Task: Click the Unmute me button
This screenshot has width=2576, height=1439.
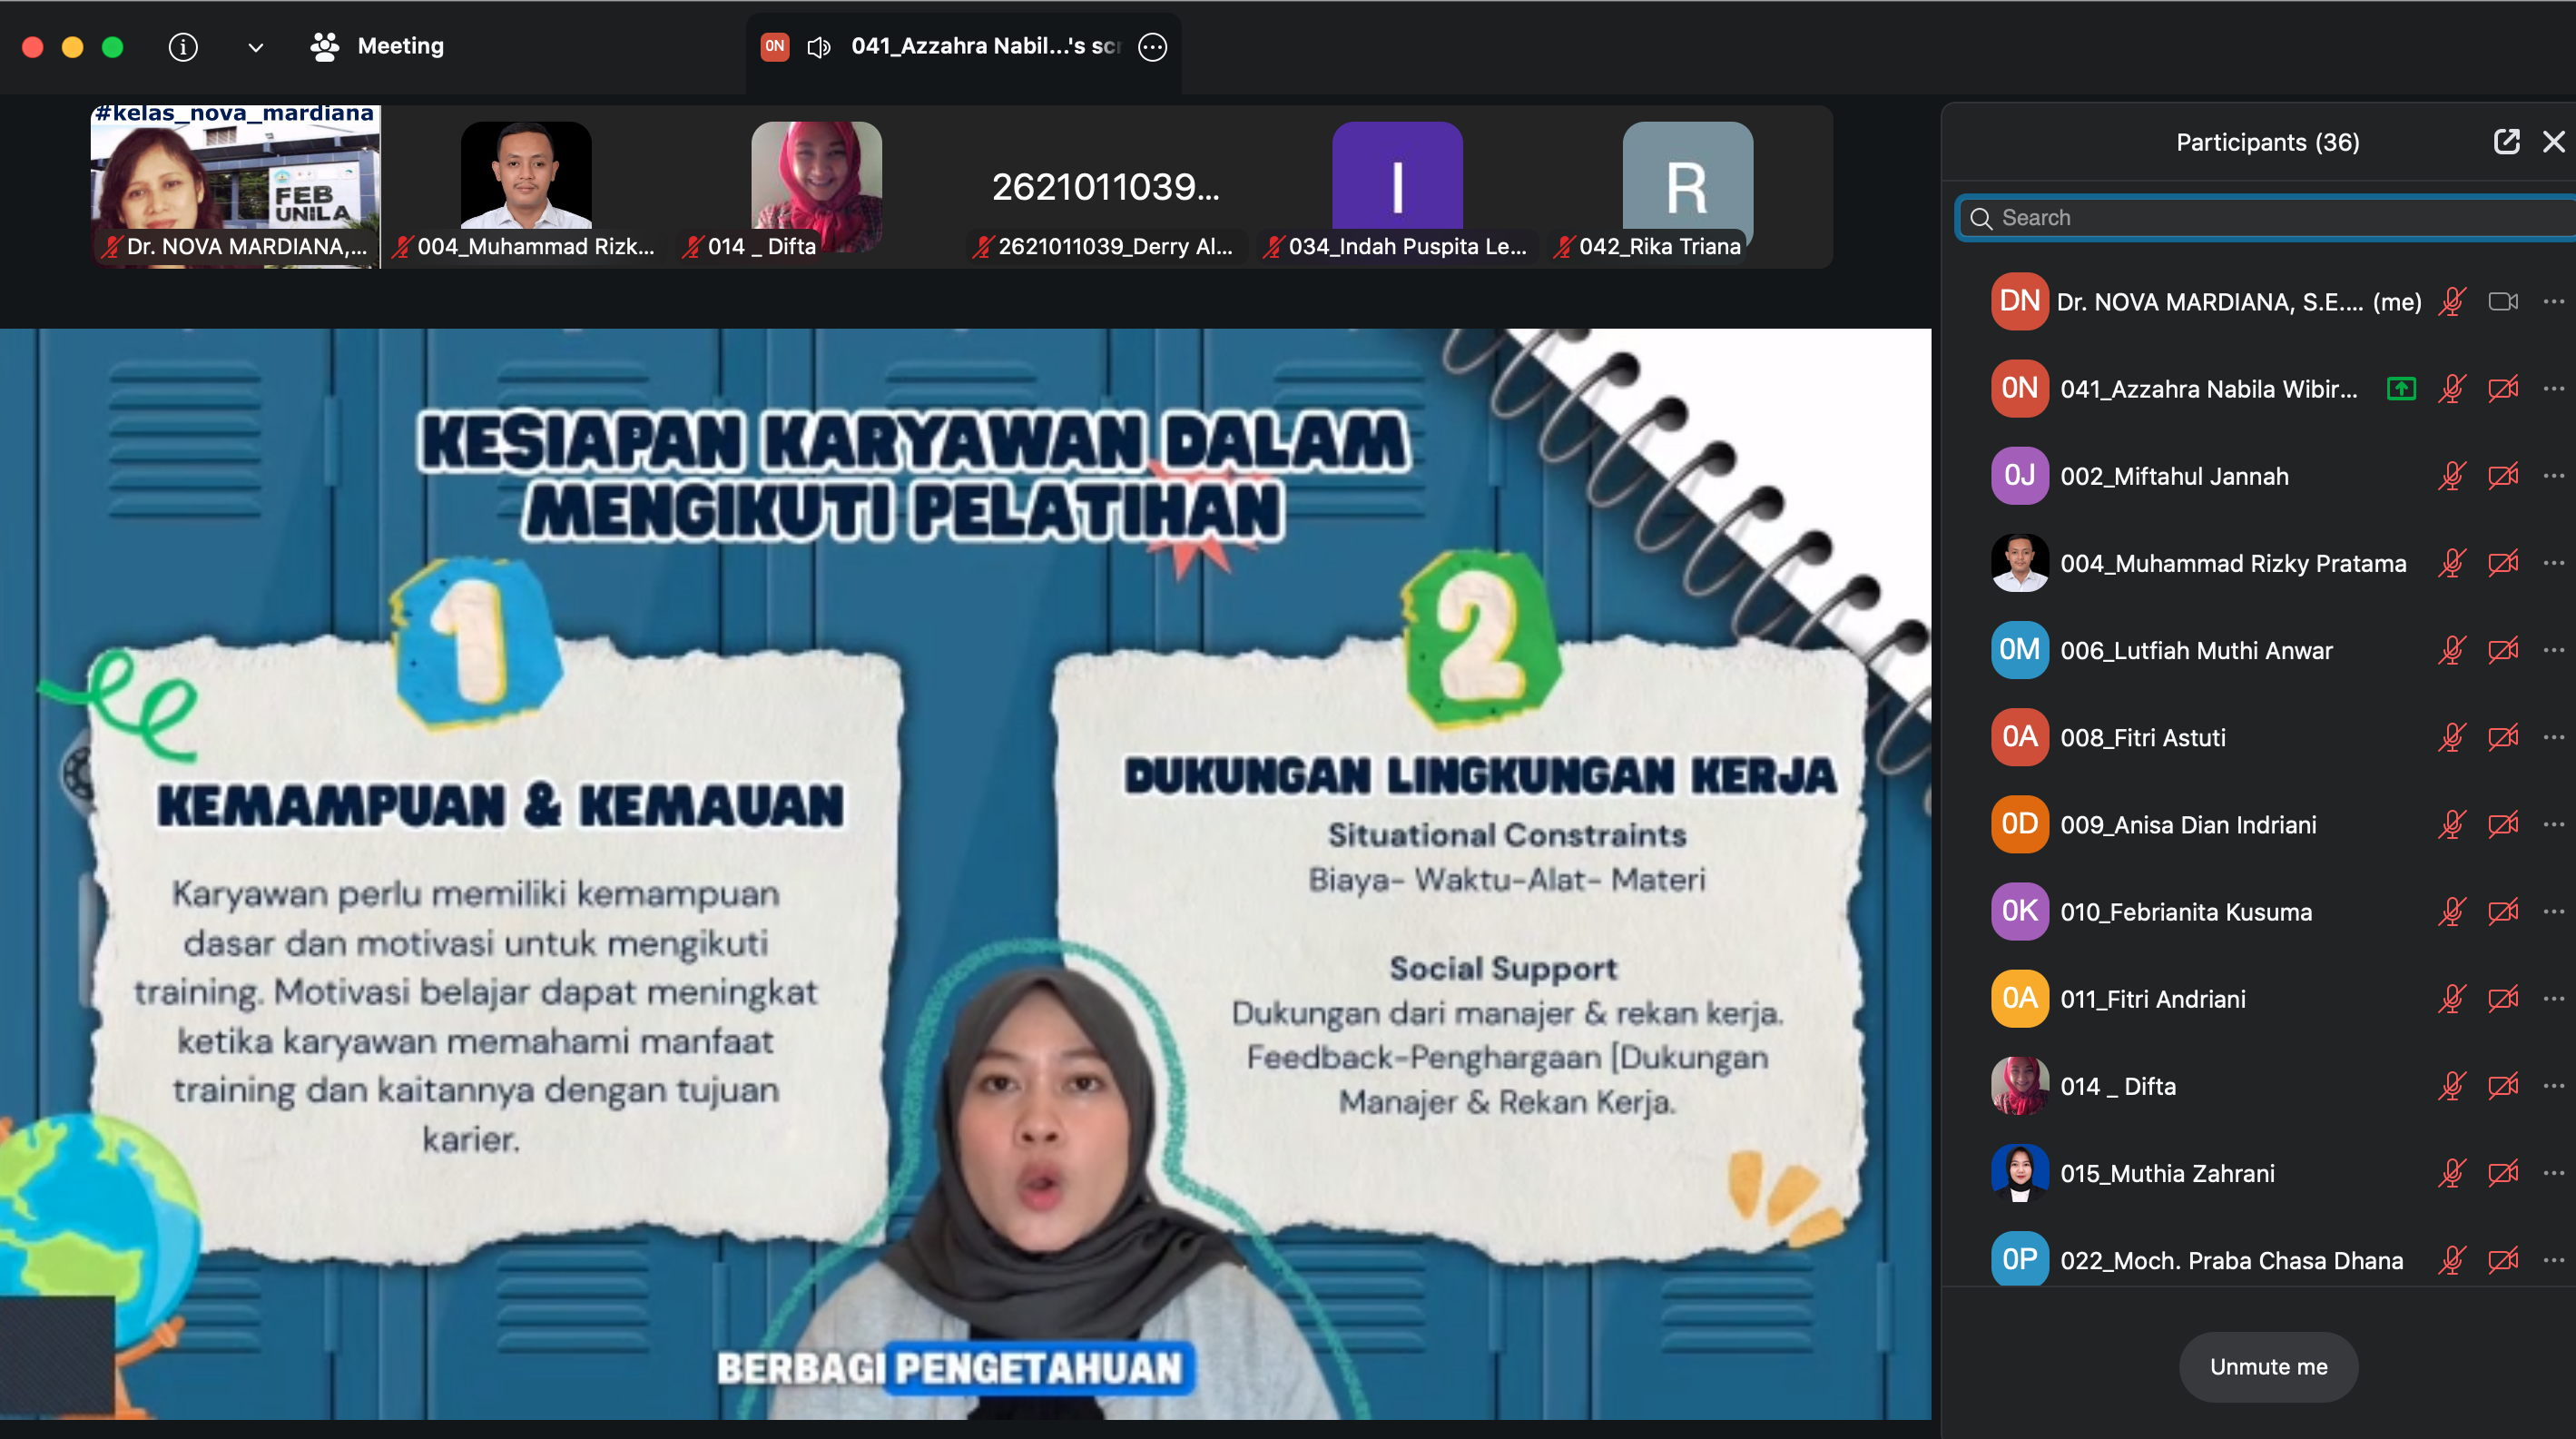Action: [x=2268, y=1367]
